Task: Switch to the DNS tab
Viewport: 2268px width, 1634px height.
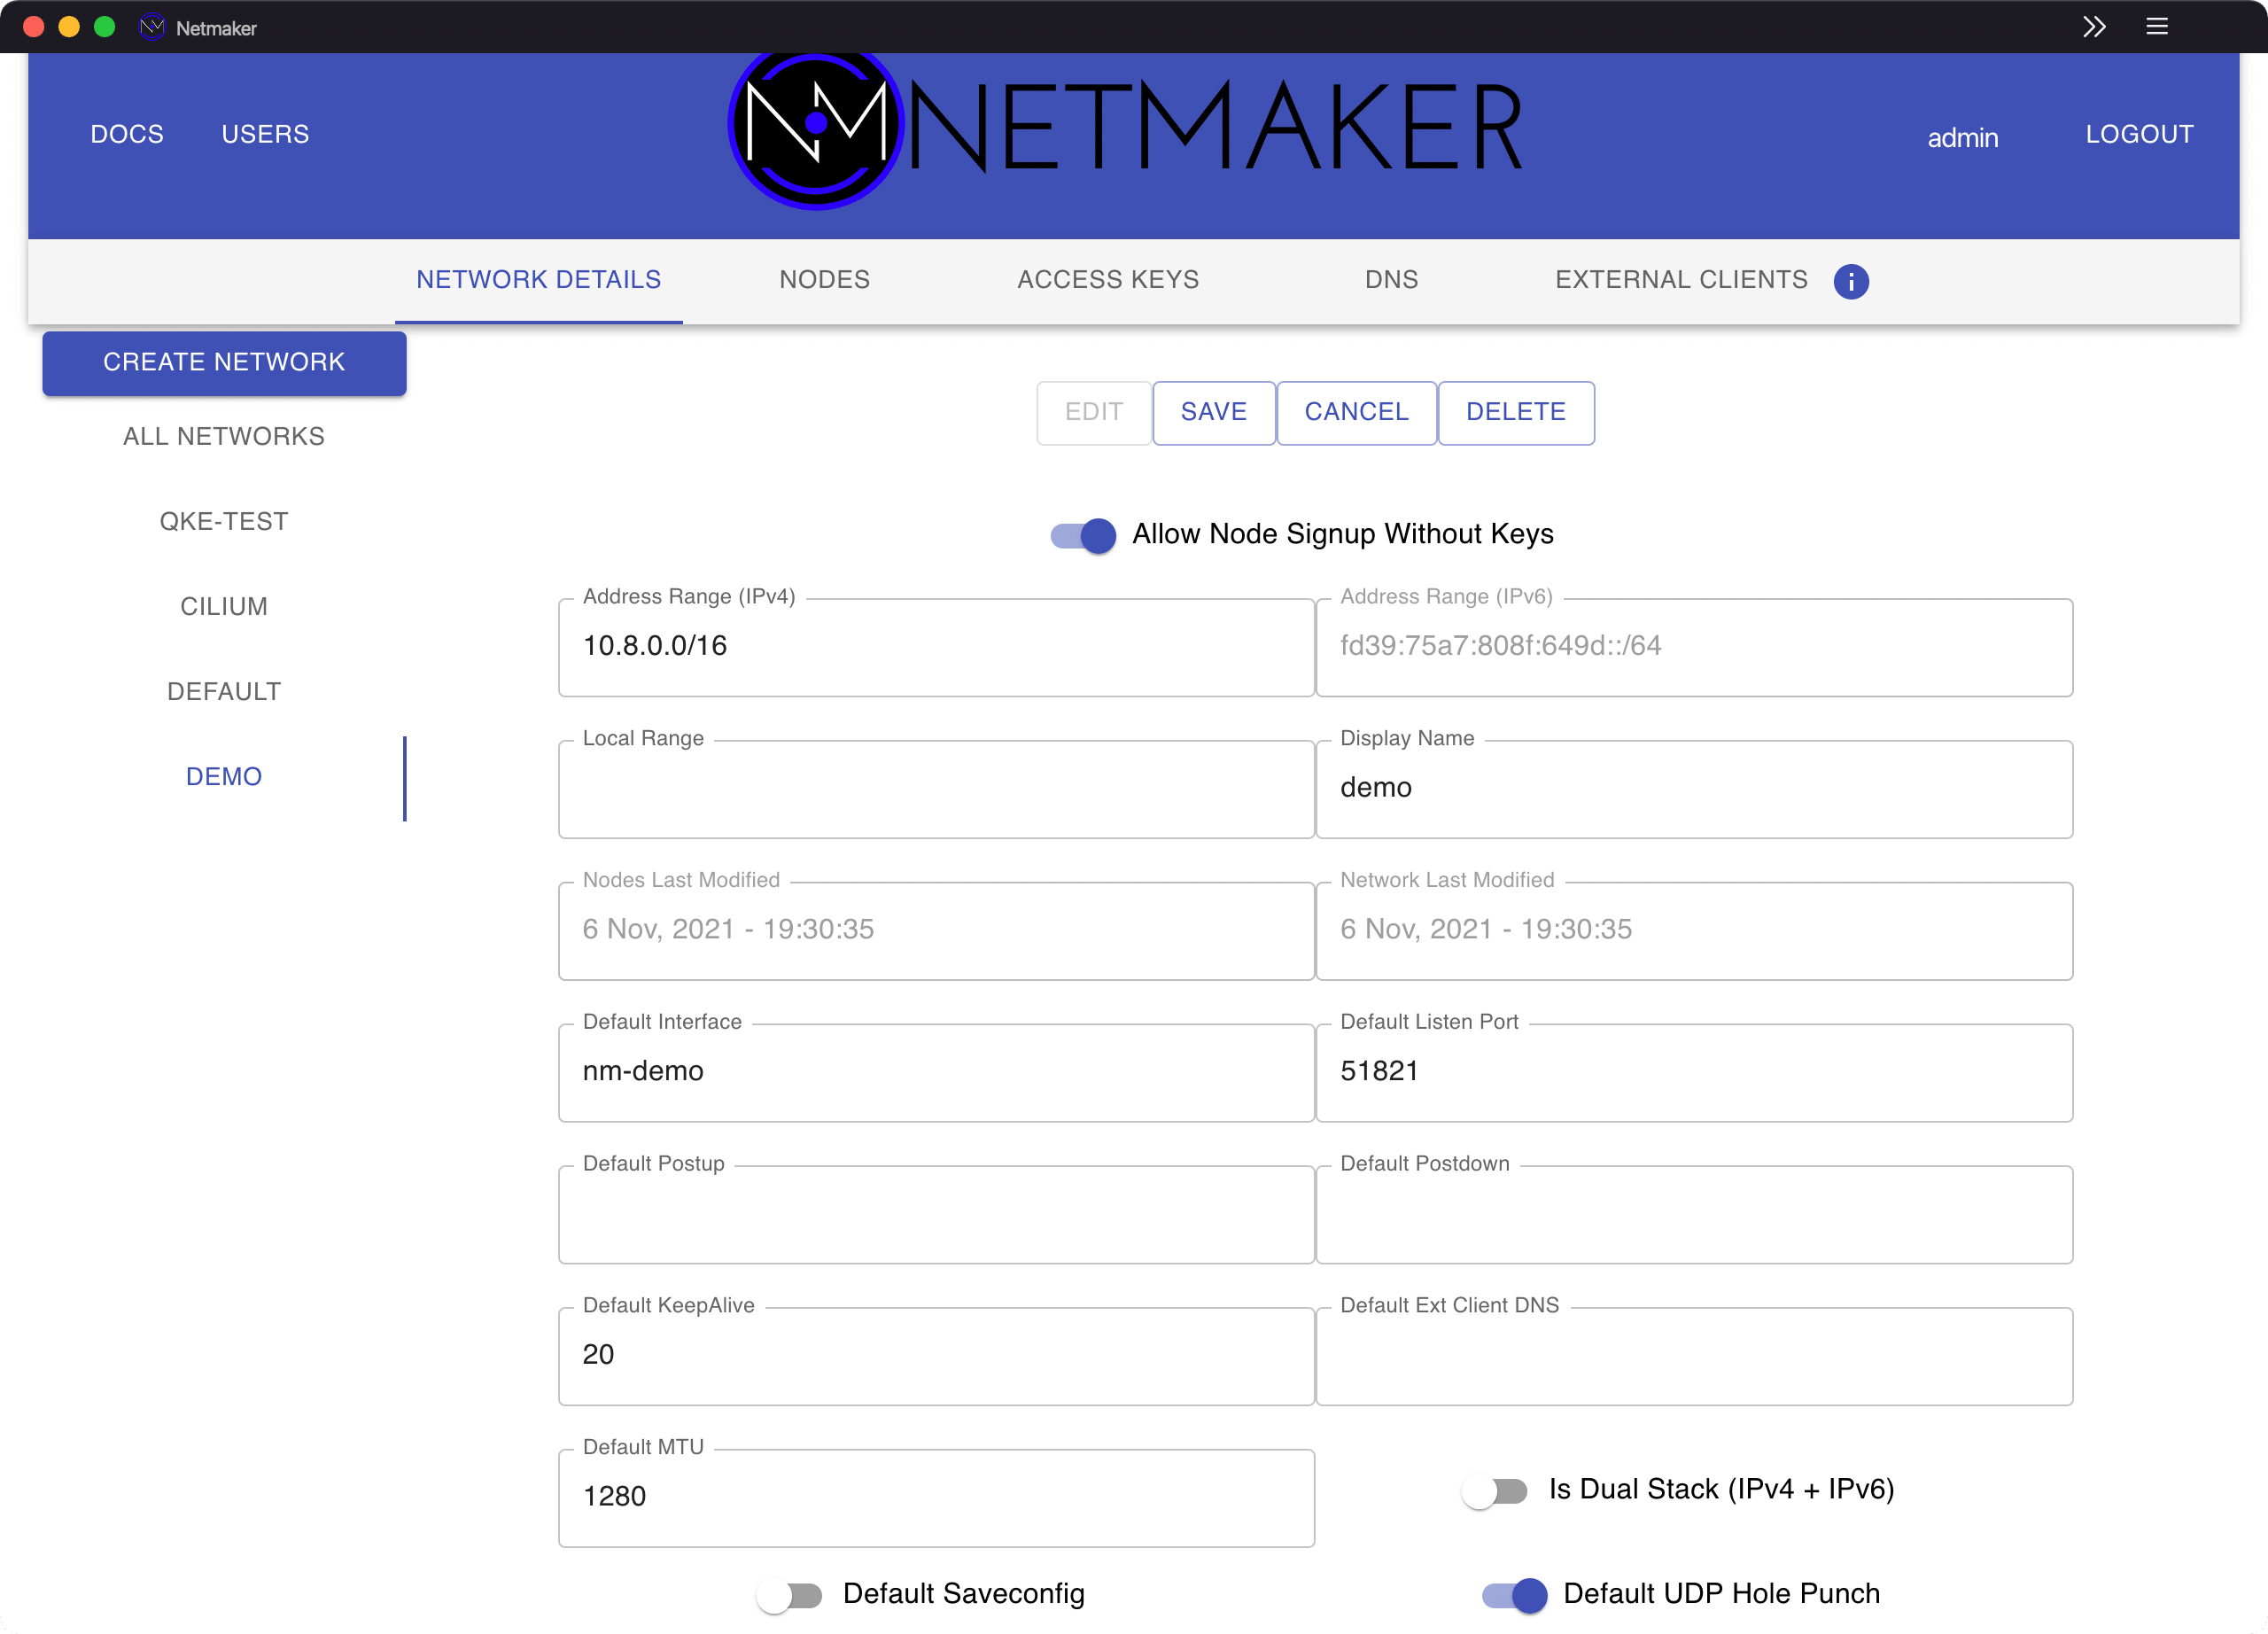Action: 1391,280
